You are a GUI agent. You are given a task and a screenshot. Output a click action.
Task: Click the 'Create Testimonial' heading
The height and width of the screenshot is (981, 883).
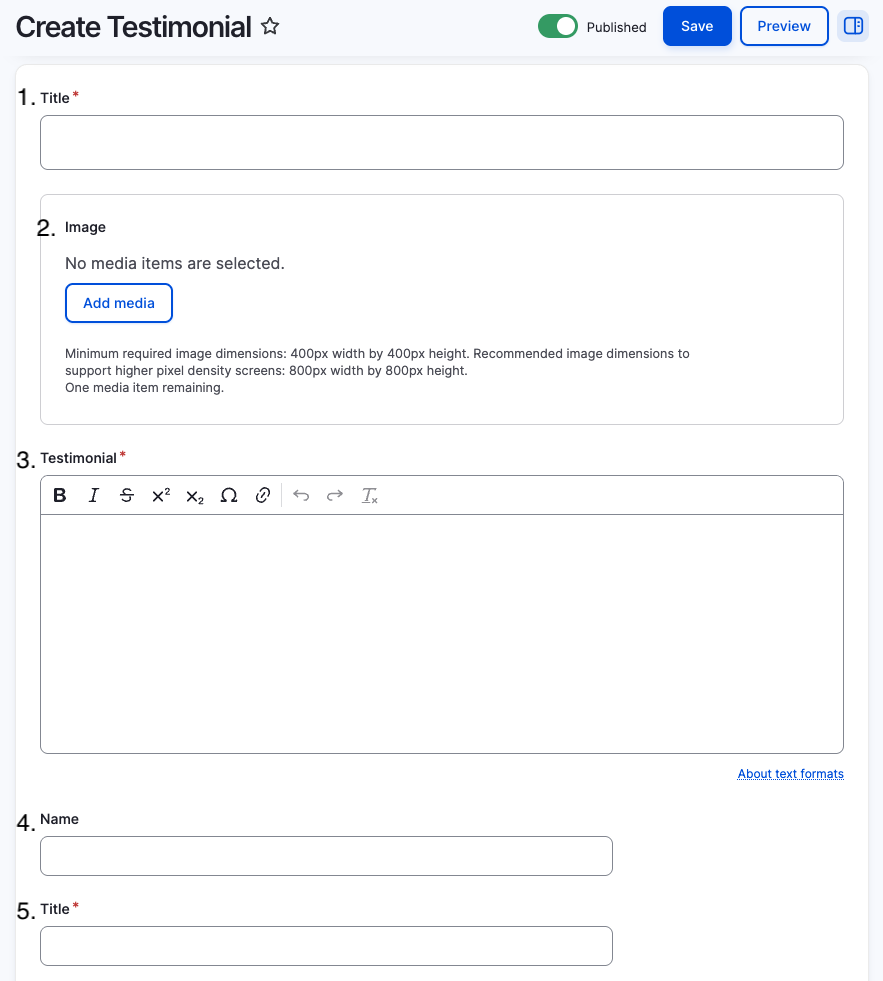(x=133, y=27)
